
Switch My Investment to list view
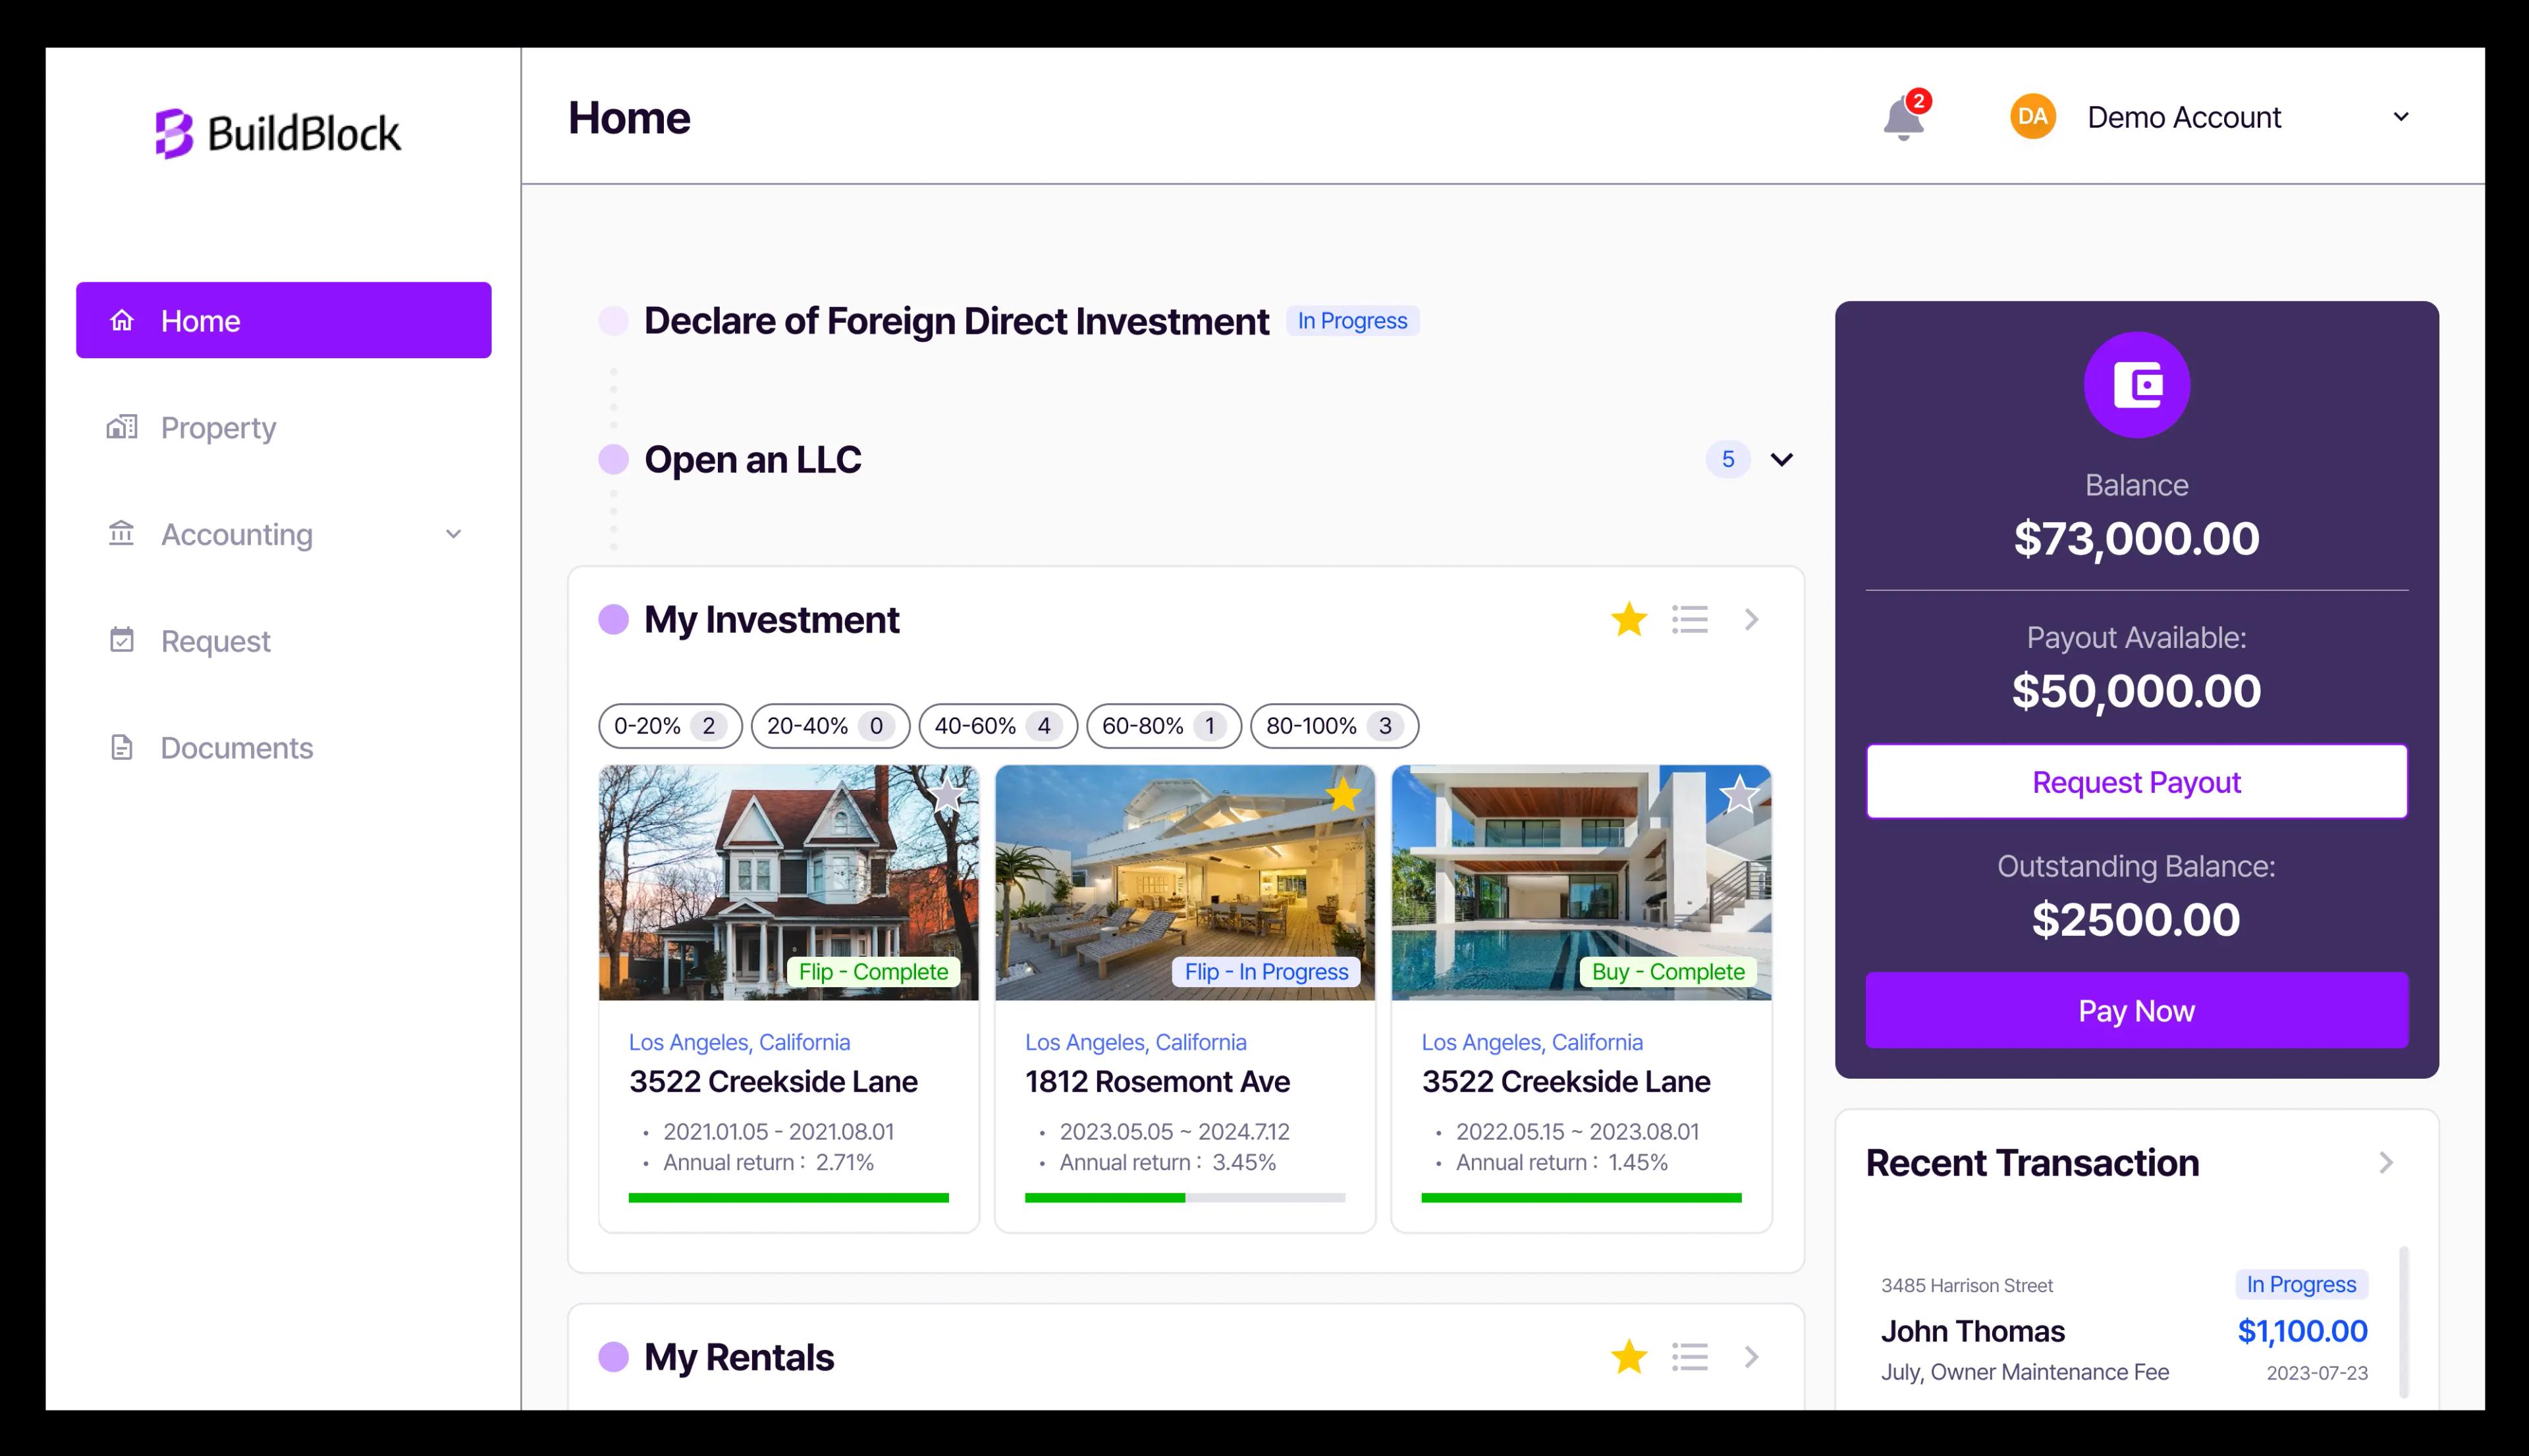tap(1689, 619)
